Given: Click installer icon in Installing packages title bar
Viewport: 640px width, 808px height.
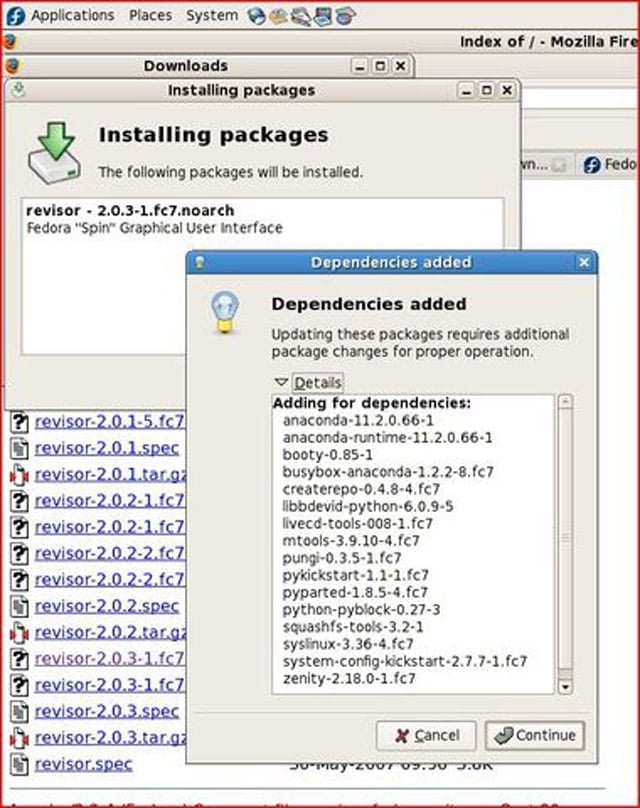Looking at the screenshot, I should coord(19,90).
